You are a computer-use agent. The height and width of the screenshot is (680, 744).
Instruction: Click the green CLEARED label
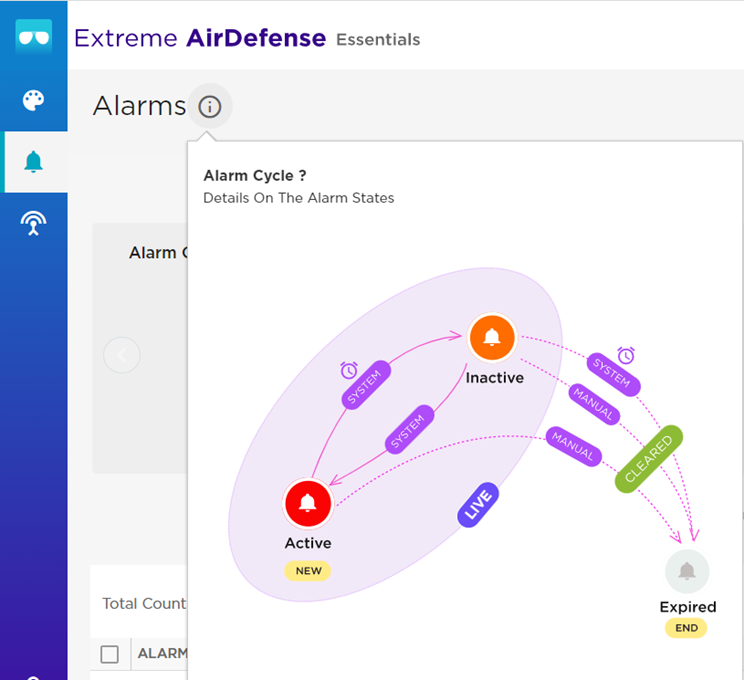point(648,461)
